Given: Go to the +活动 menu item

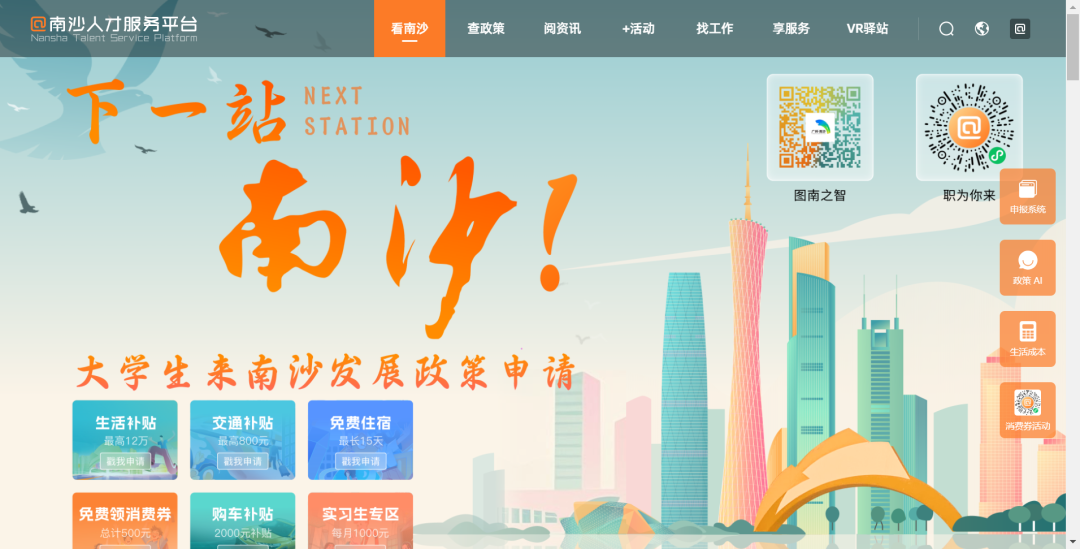Looking at the screenshot, I should click(x=638, y=28).
